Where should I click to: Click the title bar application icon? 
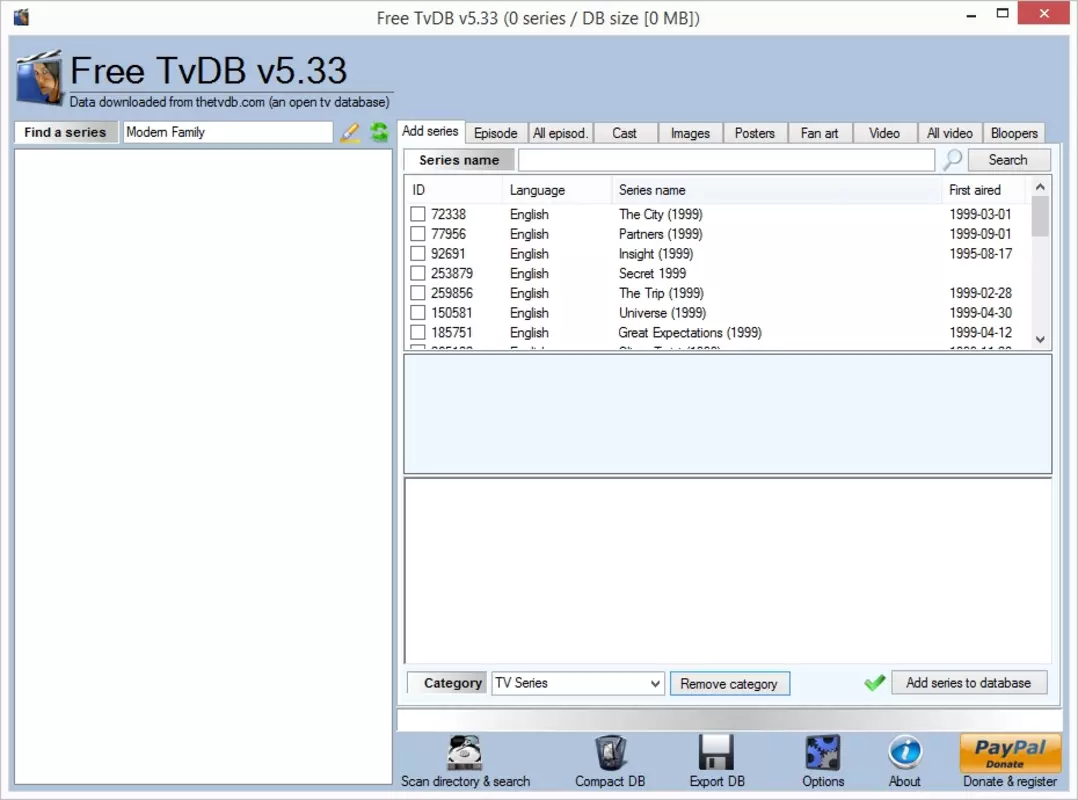coord(21,16)
